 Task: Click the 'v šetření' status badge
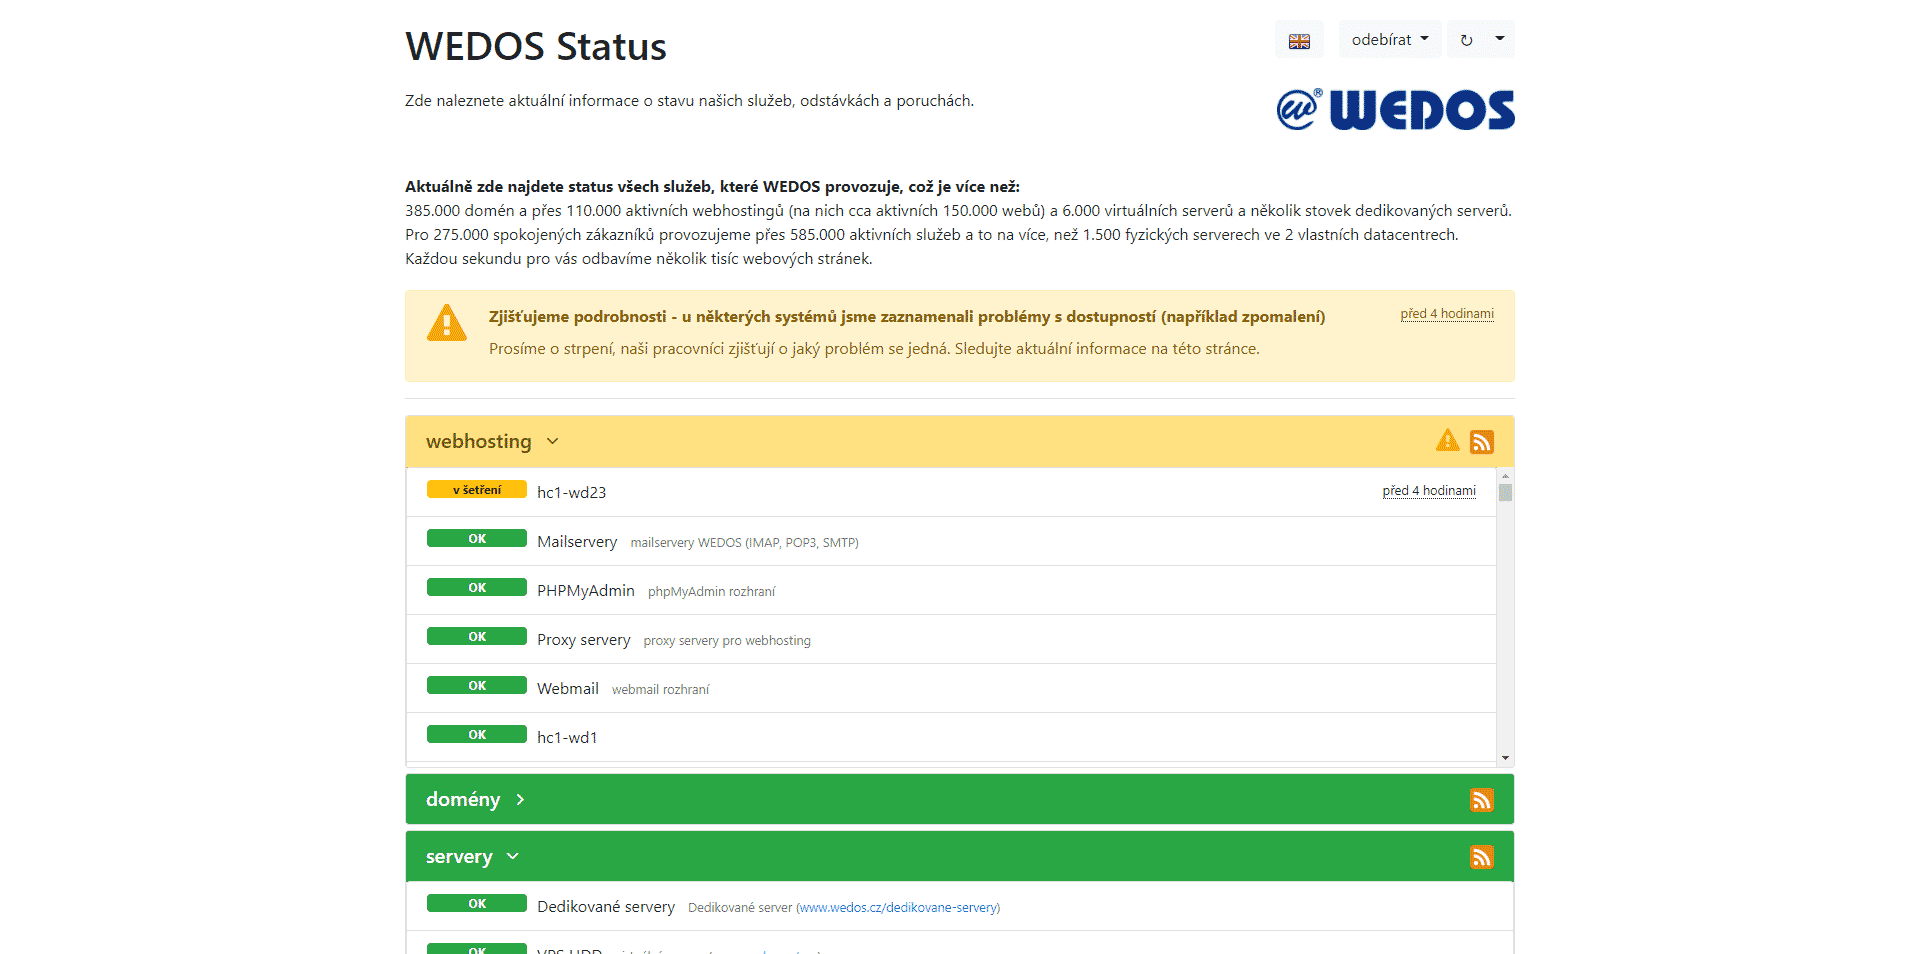tap(476, 490)
